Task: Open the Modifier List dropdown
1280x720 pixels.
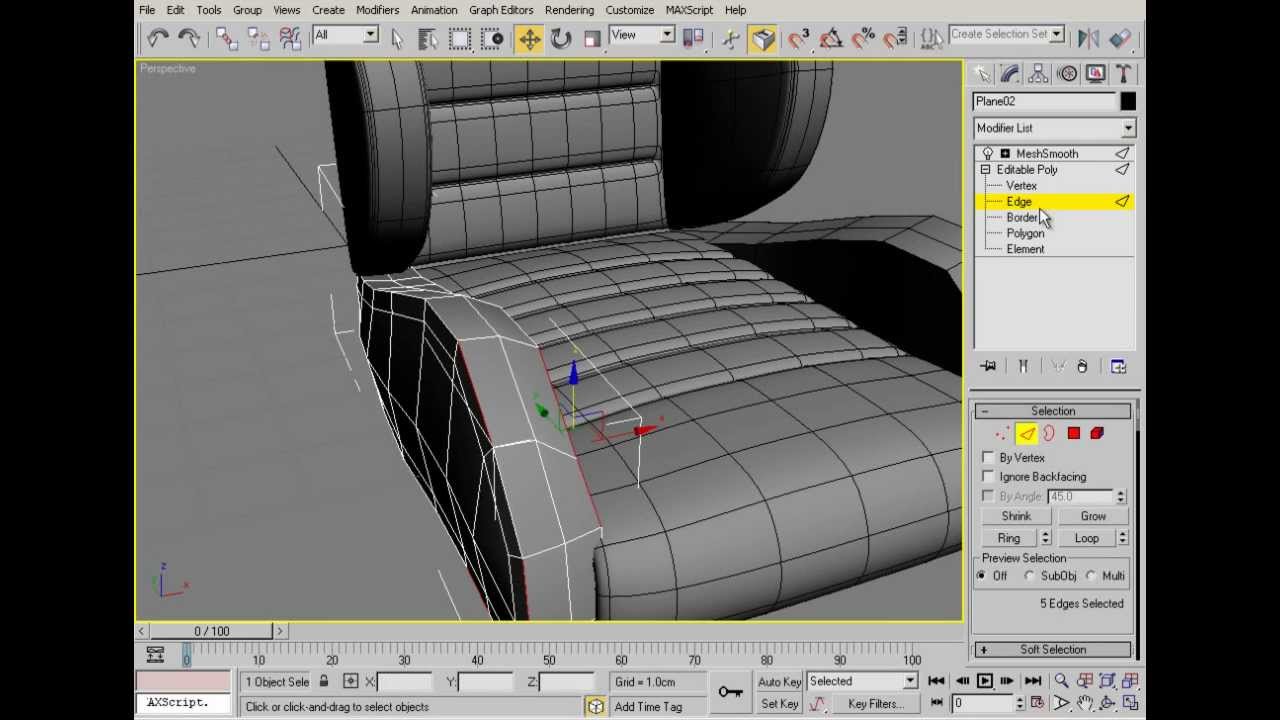Action: click(x=1054, y=128)
